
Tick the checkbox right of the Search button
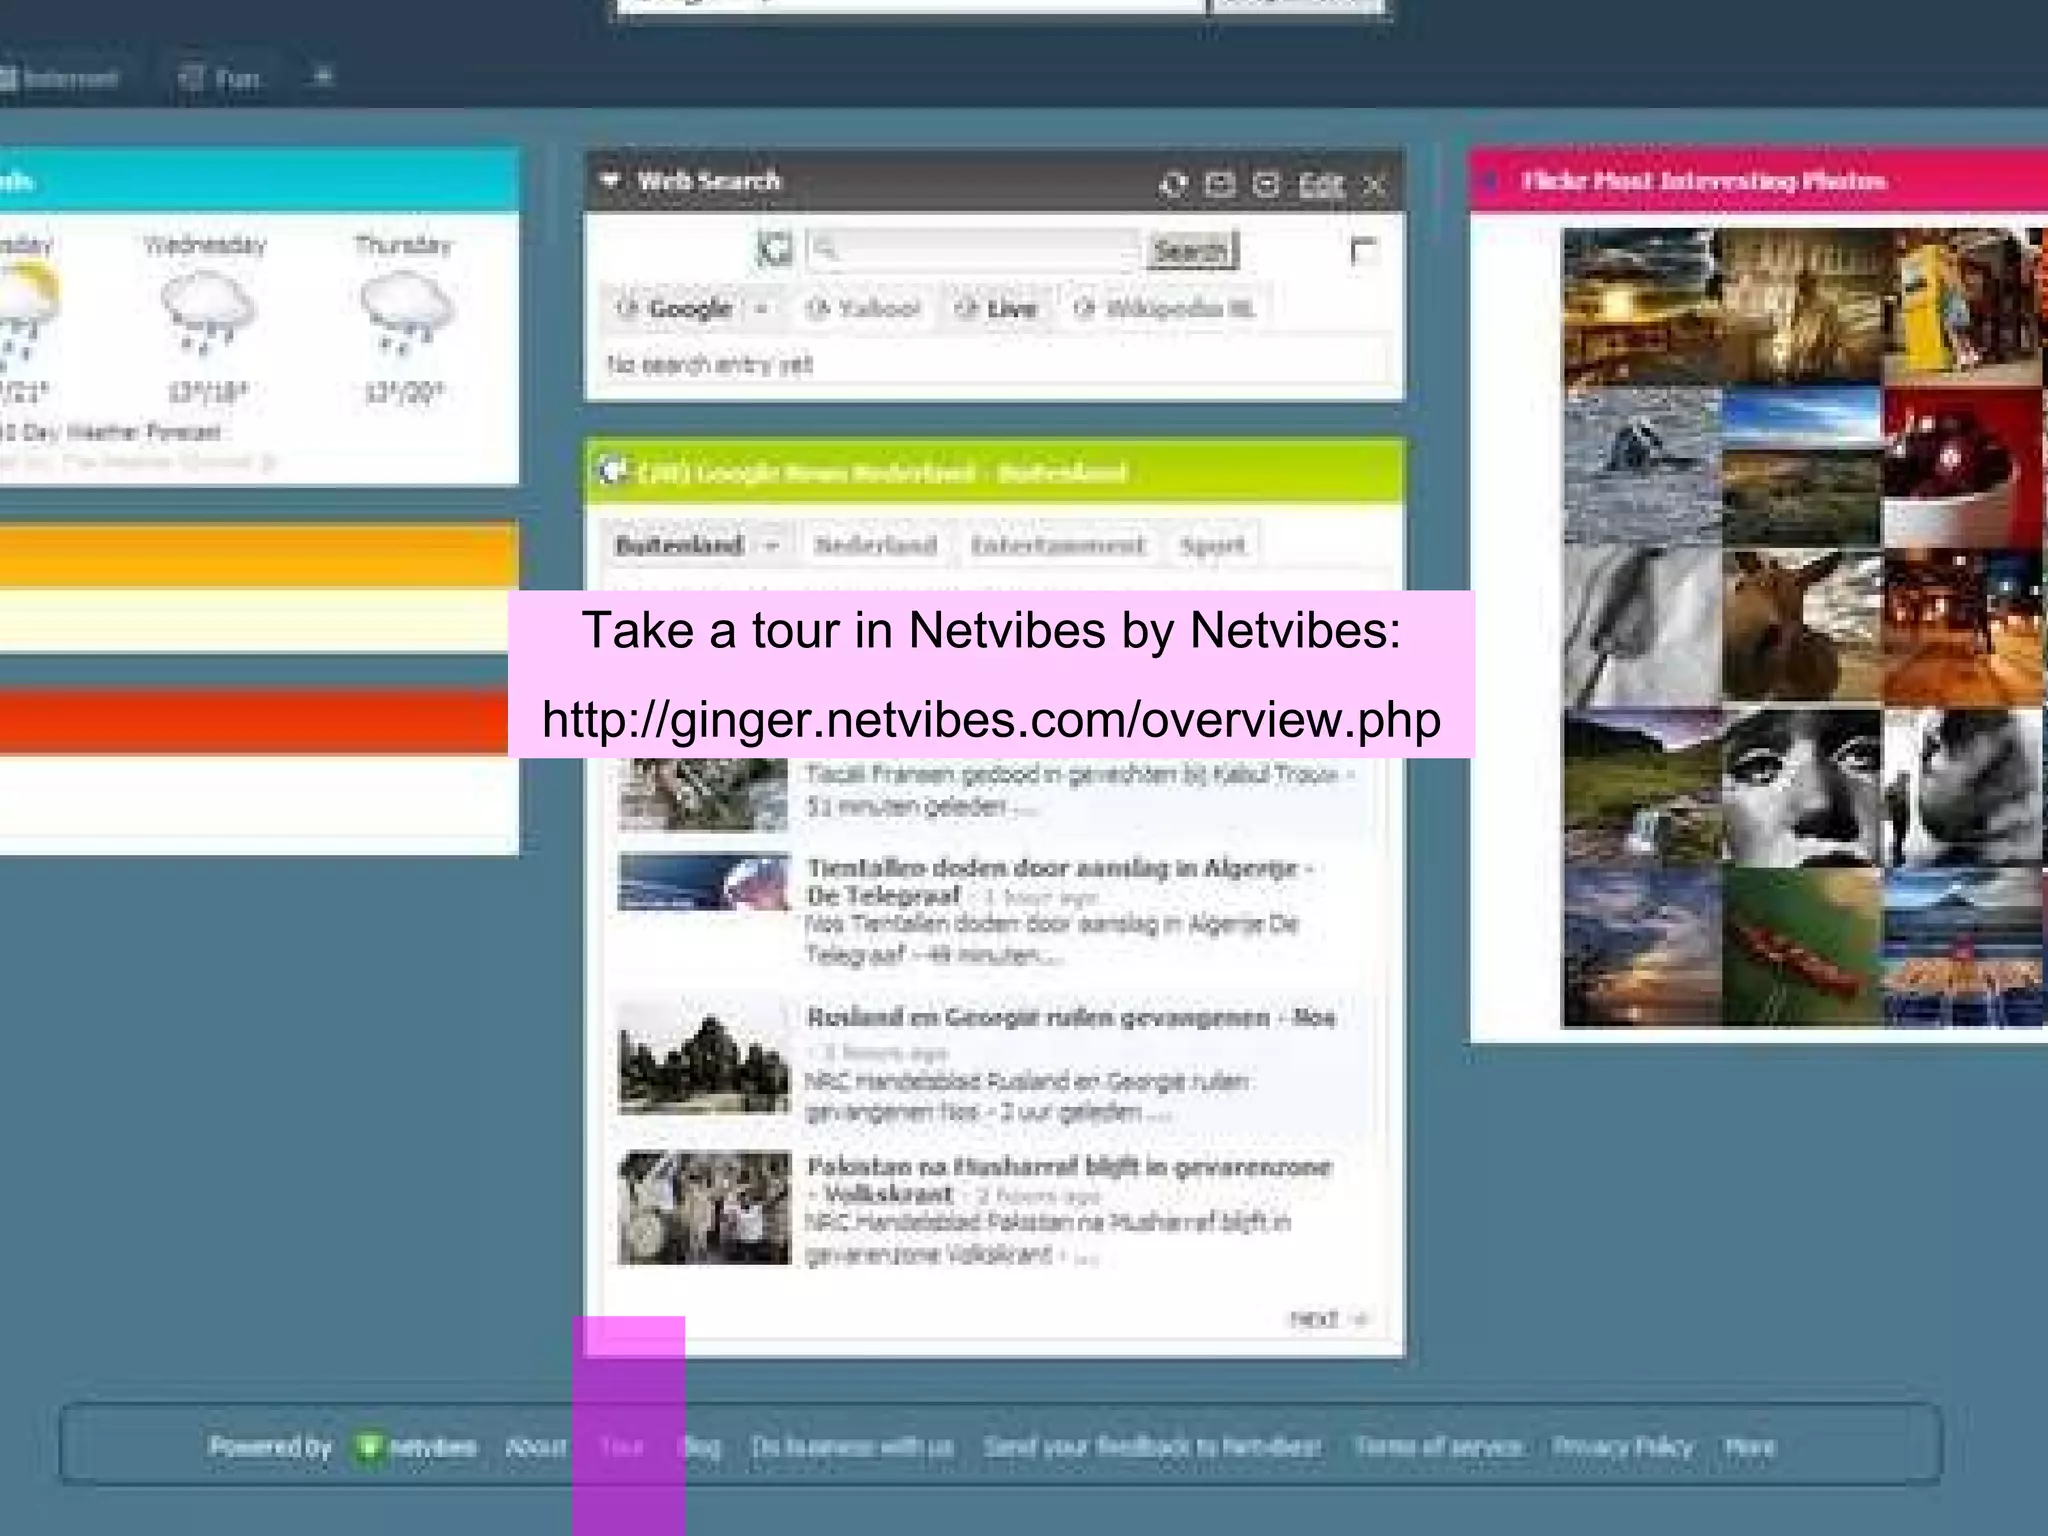tap(1363, 250)
